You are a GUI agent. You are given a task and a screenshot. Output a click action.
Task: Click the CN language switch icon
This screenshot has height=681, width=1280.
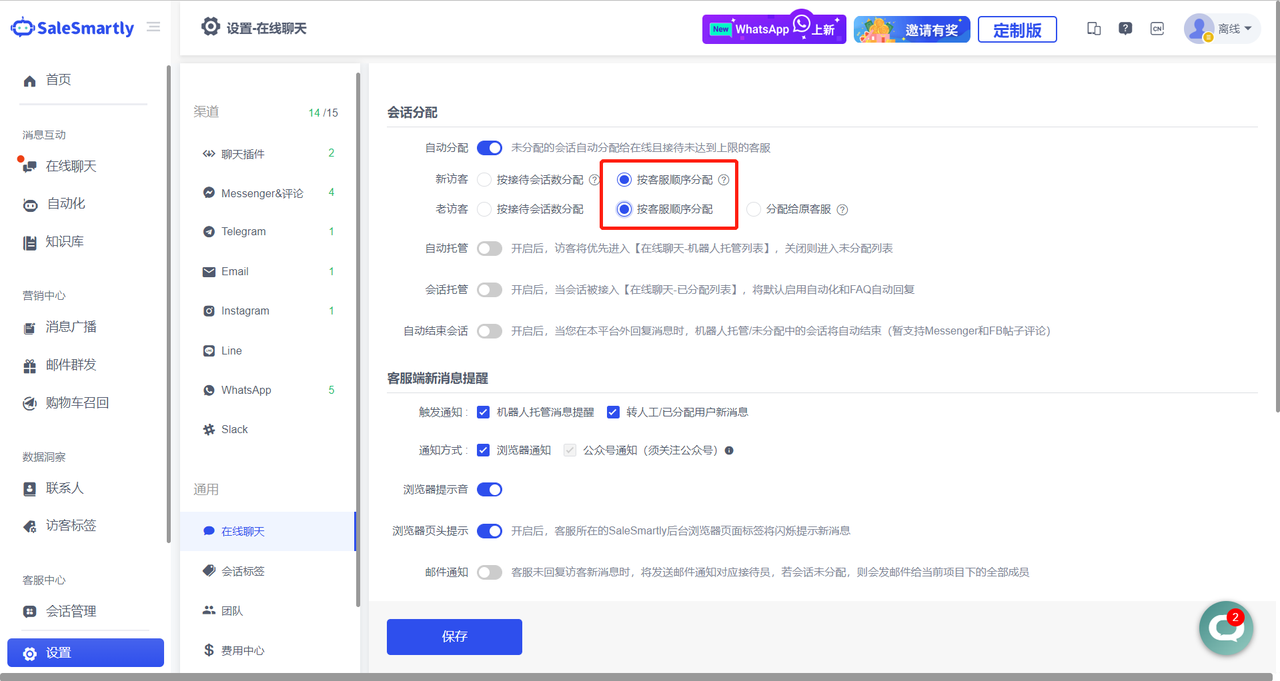[1157, 29]
